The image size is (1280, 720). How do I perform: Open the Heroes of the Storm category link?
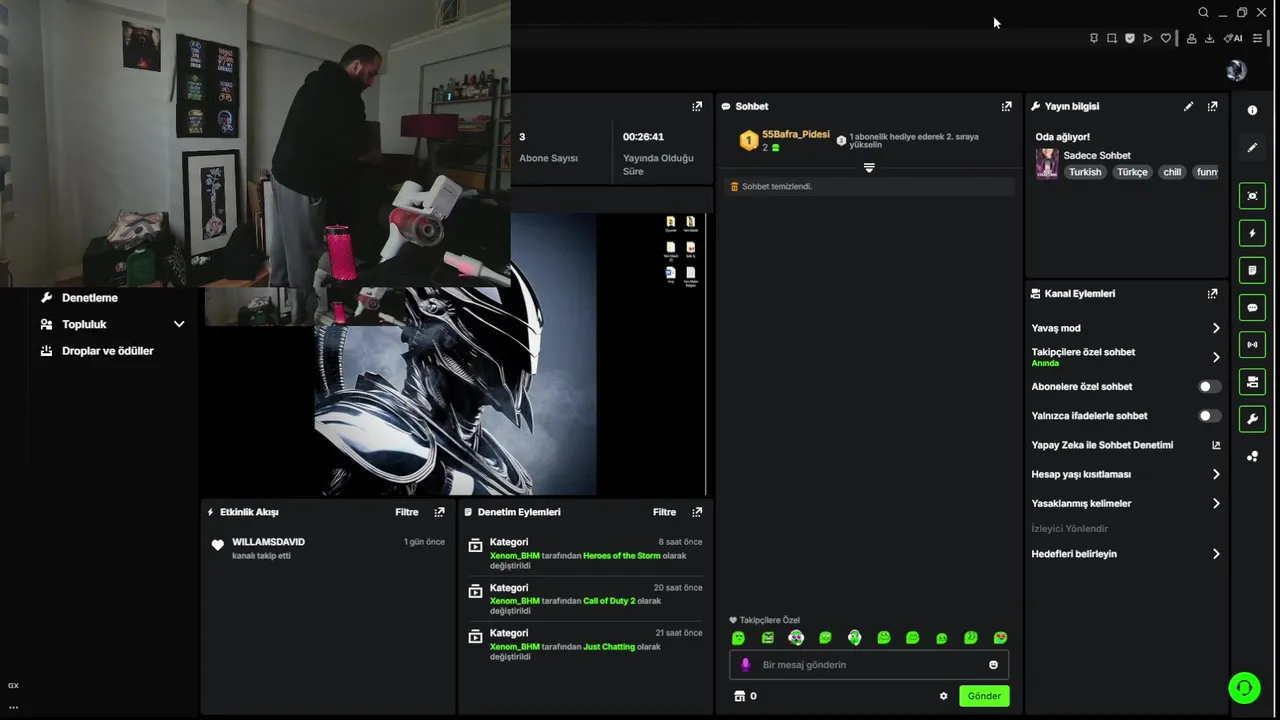point(622,556)
